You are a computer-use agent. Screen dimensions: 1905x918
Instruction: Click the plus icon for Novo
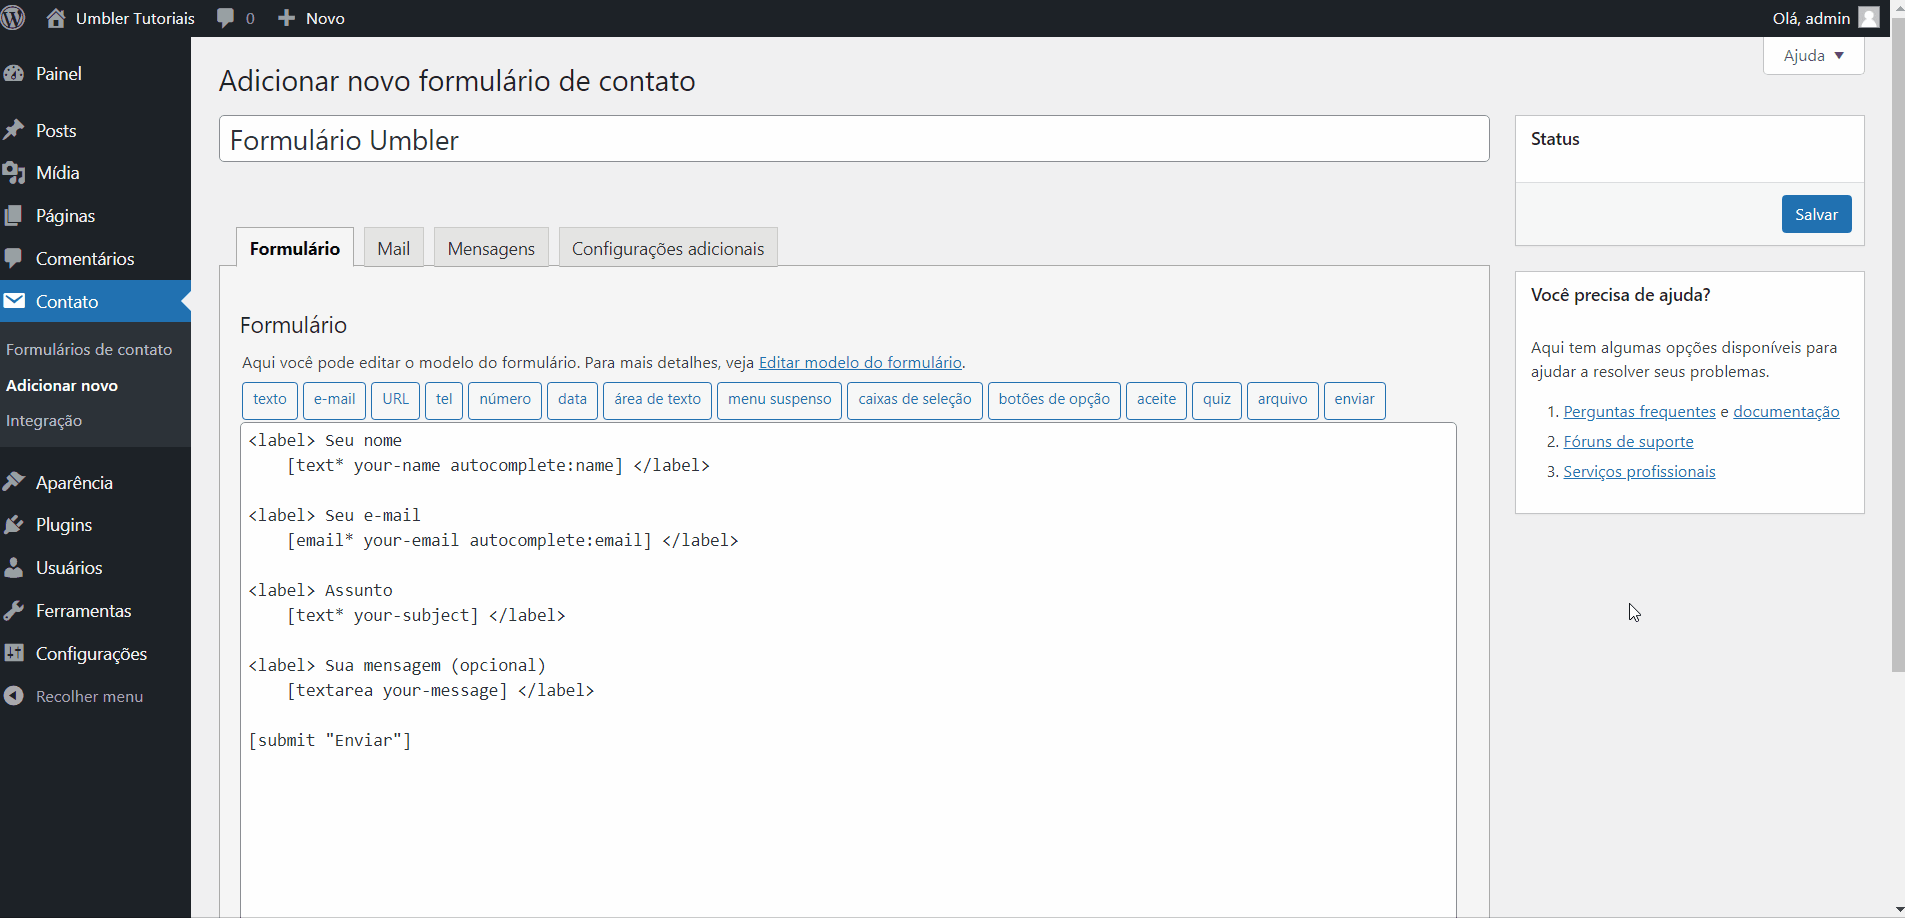pos(287,18)
